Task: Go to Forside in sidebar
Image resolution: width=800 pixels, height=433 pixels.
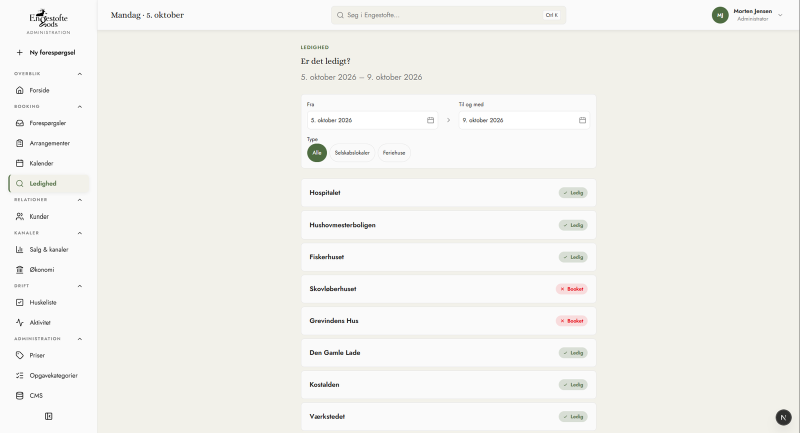Action: pyautogui.click(x=48, y=90)
